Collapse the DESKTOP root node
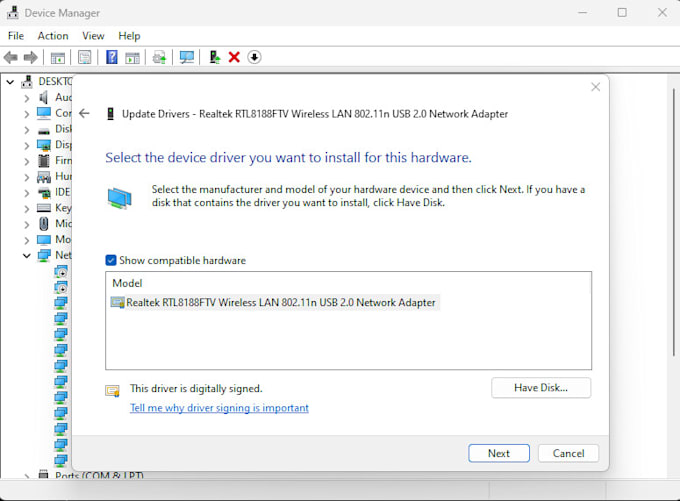 10,81
